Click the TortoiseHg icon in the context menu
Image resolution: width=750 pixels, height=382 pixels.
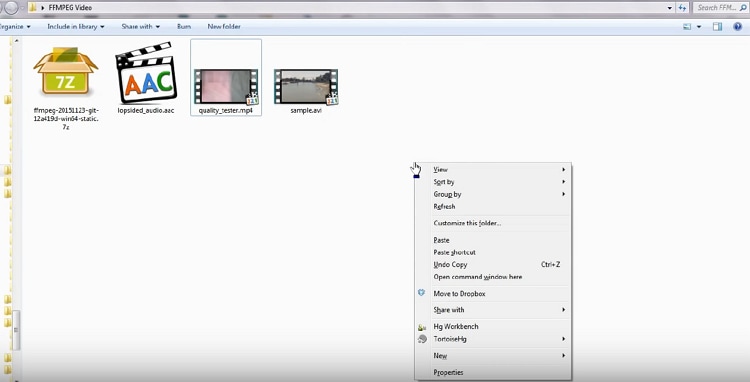tap(421, 339)
